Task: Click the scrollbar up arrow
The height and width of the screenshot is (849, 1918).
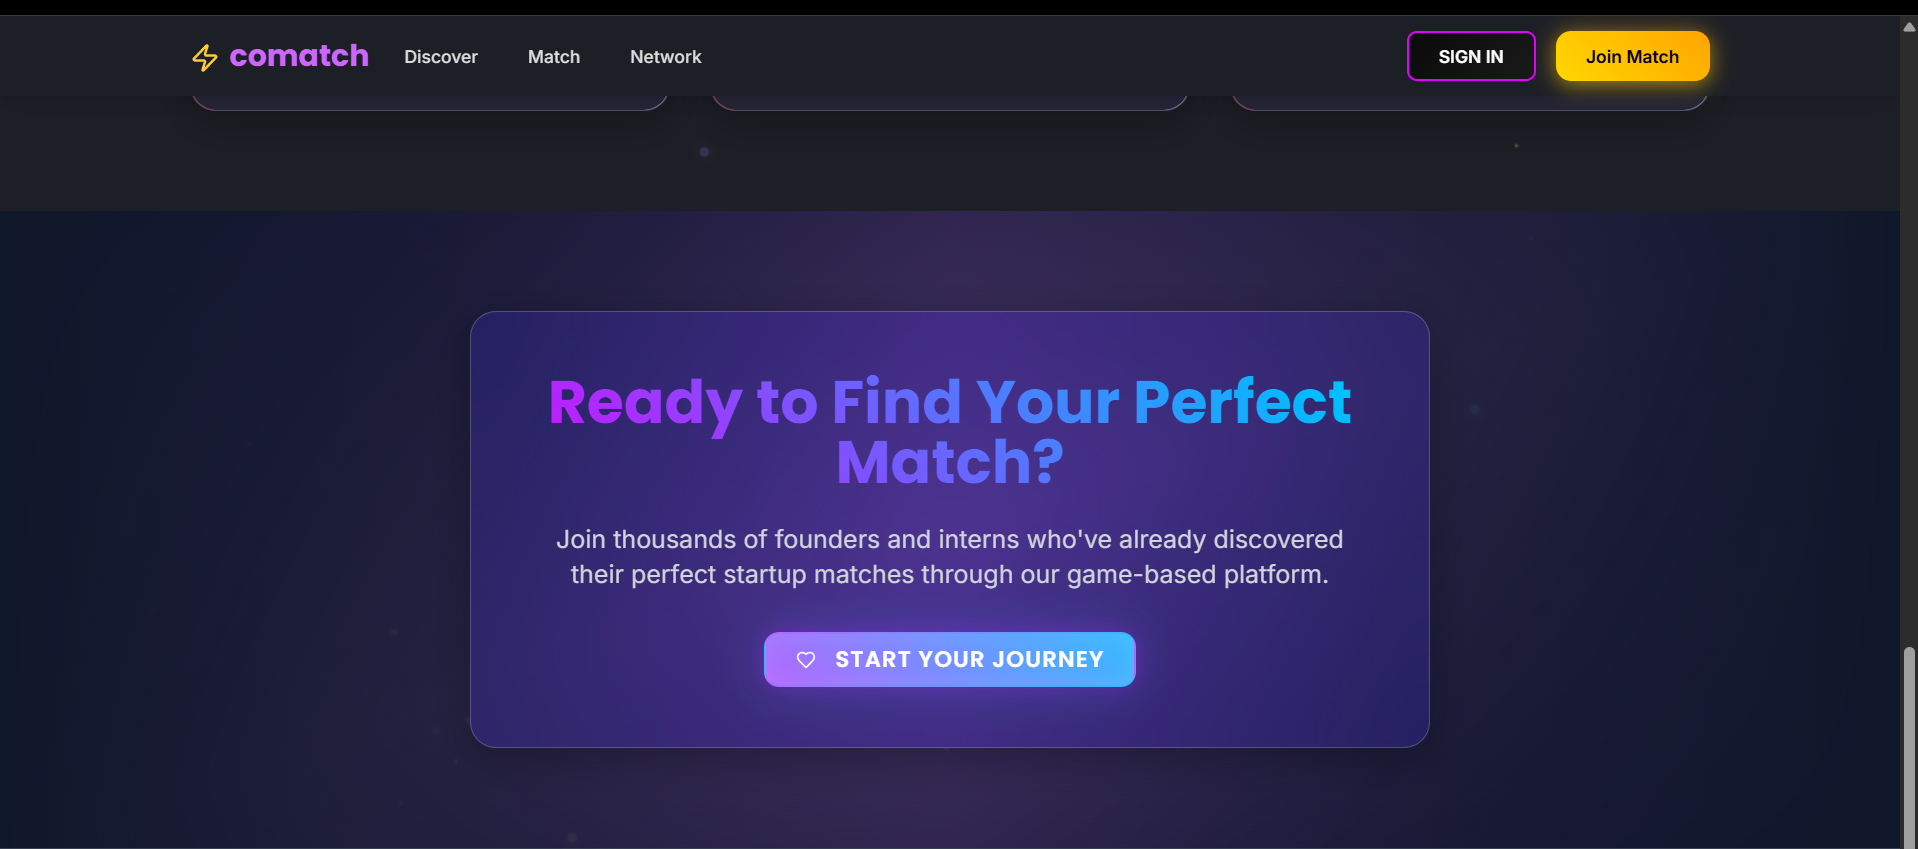Action: point(1909,27)
